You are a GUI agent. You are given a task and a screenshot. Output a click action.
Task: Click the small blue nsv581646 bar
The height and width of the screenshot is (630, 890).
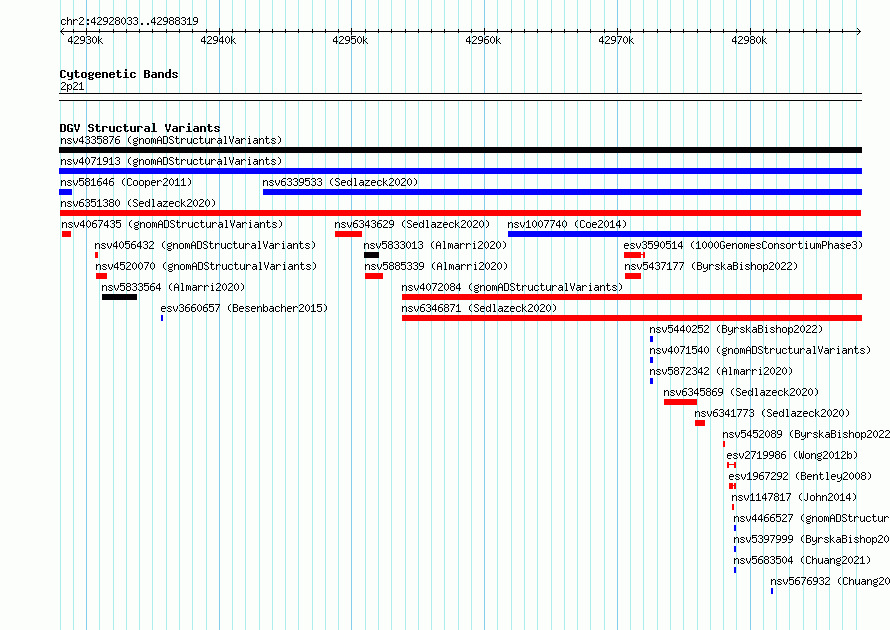[x=66, y=192]
